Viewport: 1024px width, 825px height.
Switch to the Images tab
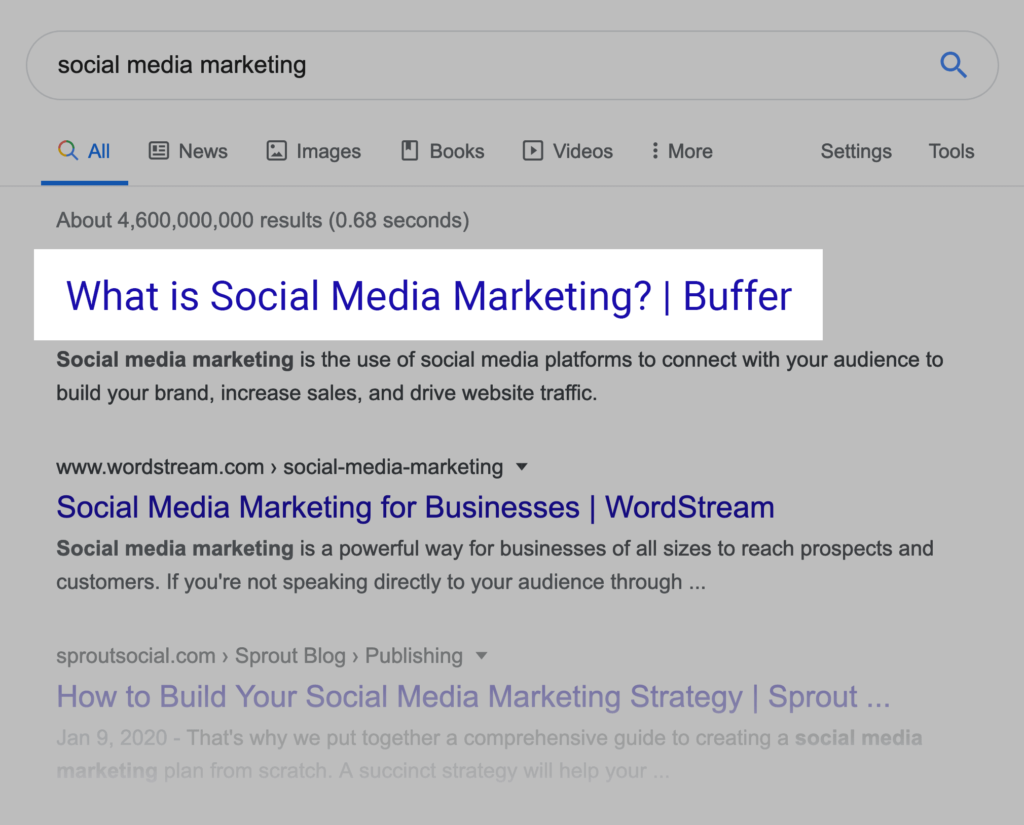tap(313, 152)
